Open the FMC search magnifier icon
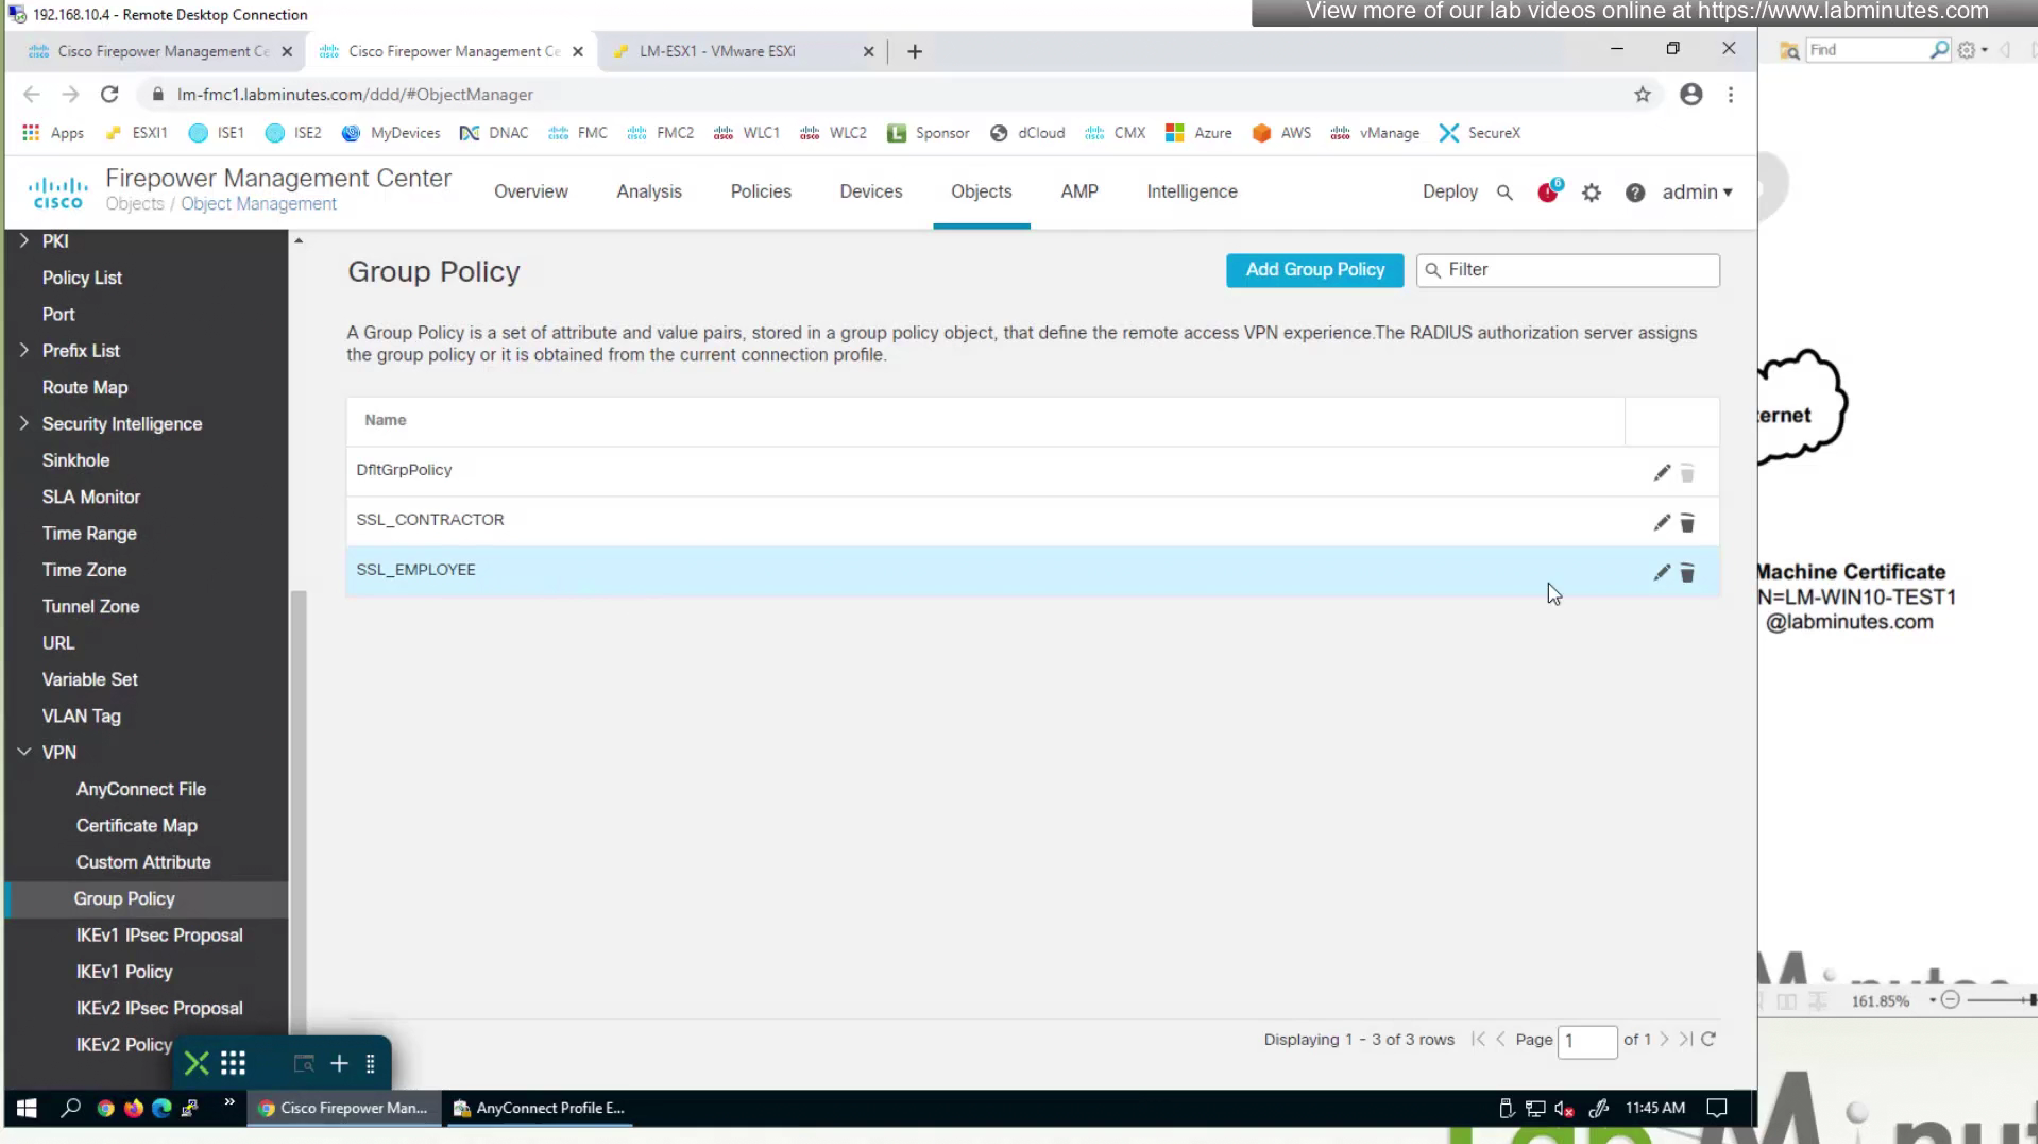The image size is (2038, 1144). click(x=1504, y=192)
